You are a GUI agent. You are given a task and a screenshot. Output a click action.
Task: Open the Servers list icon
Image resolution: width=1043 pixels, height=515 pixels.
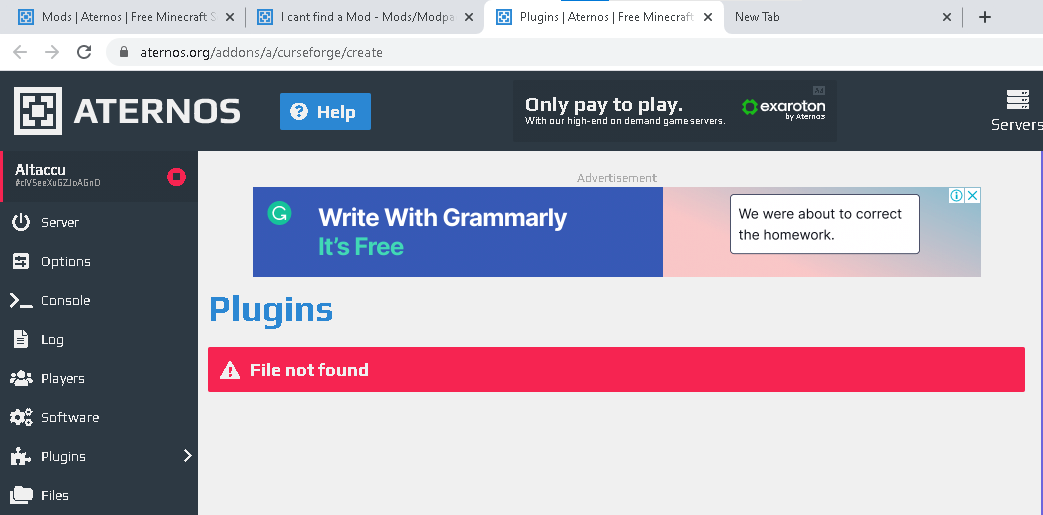point(1017,100)
